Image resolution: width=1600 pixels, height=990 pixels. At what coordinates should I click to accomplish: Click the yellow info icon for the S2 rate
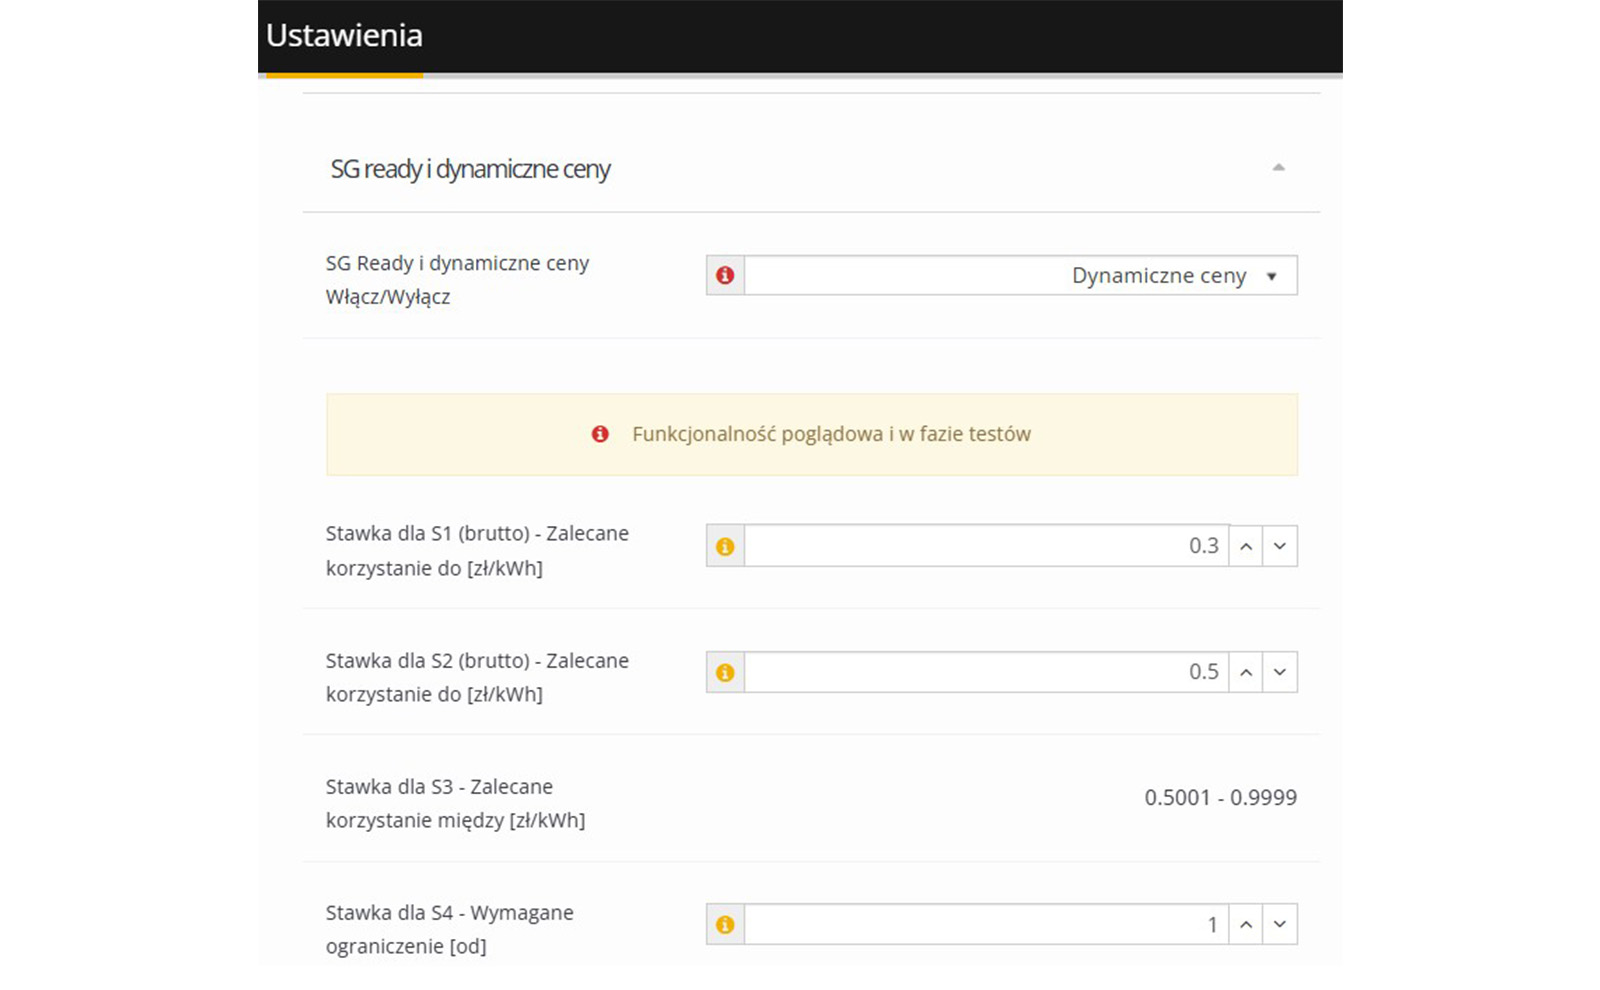click(725, 672)
